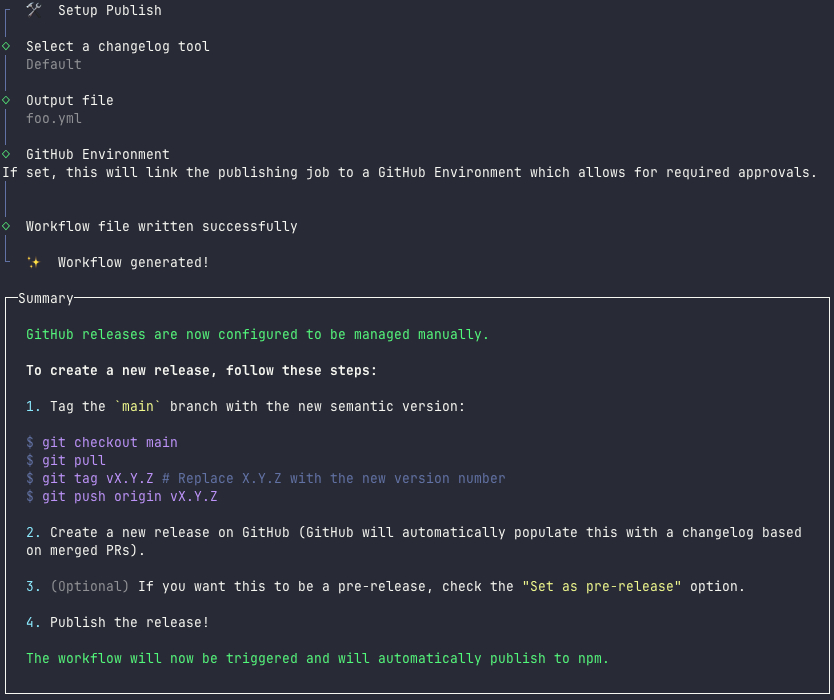Click the diamond marker next to Output file
The image size is (834, 700).
pyautogui.click(x=6, y=100)
